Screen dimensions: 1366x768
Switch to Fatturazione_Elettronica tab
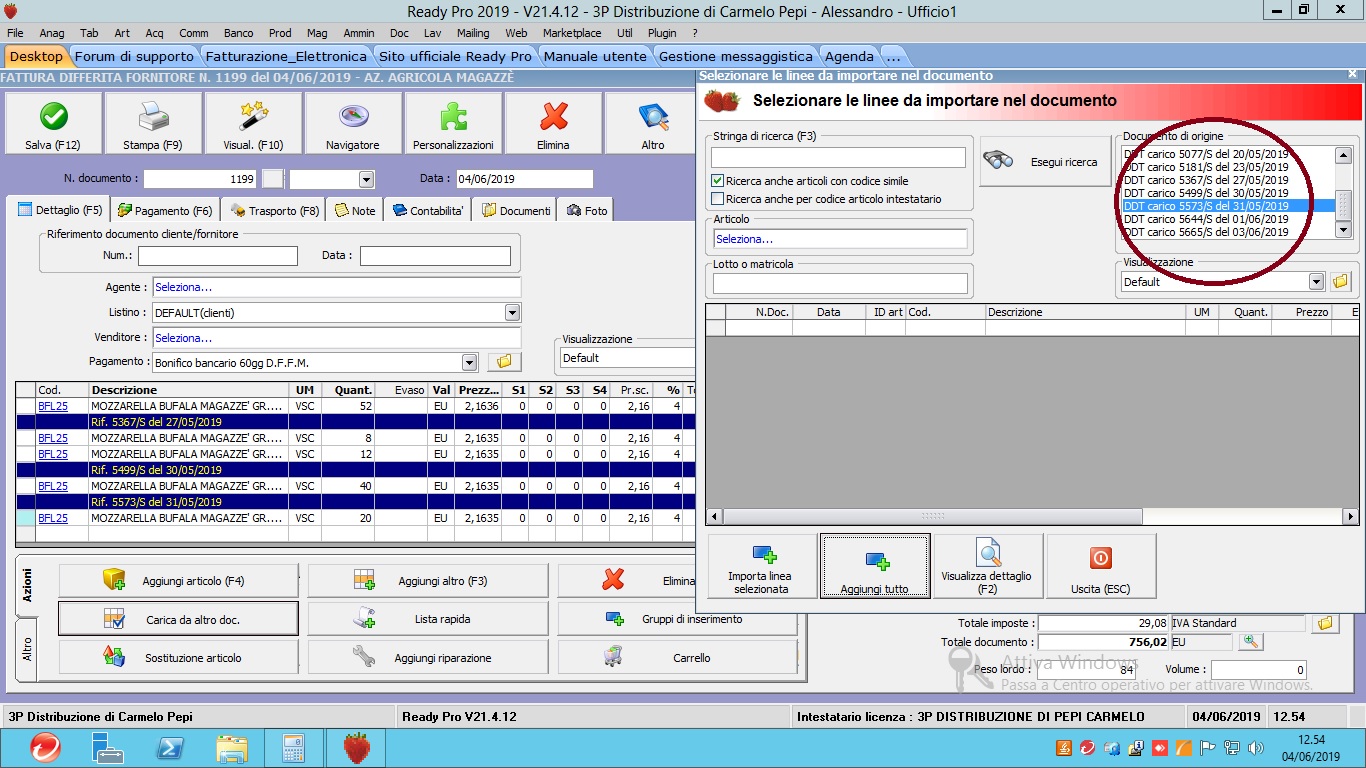[x=286, y=56]
